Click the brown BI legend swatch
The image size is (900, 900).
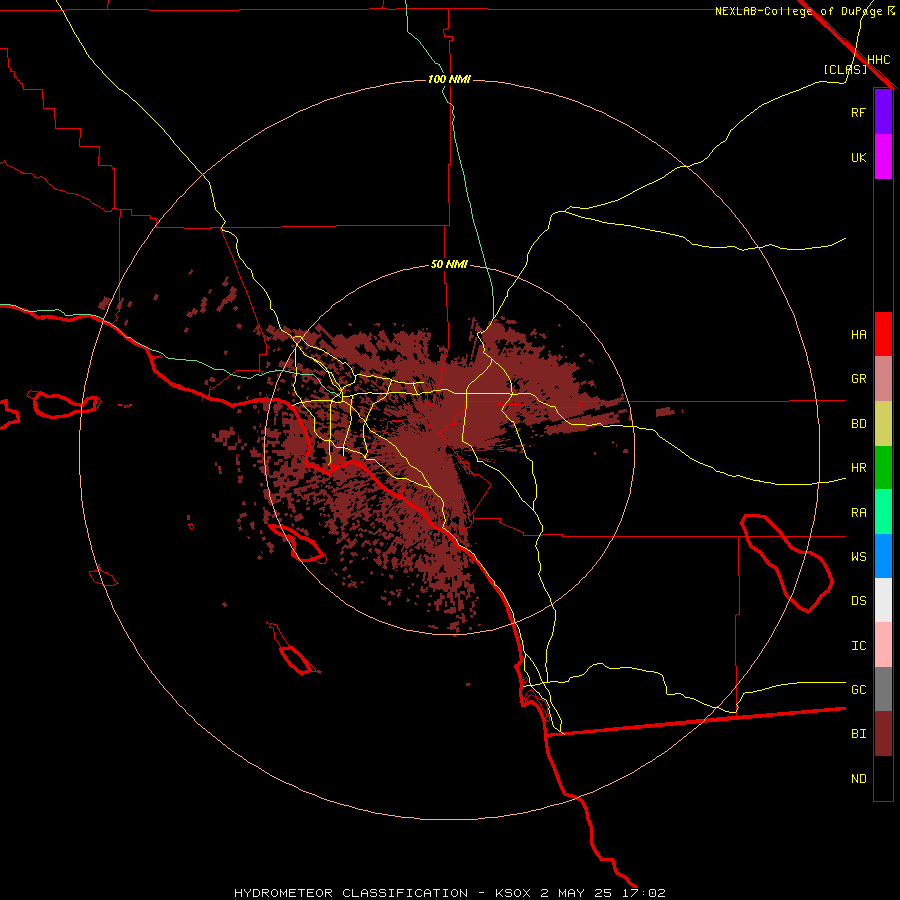pos(883,734)
